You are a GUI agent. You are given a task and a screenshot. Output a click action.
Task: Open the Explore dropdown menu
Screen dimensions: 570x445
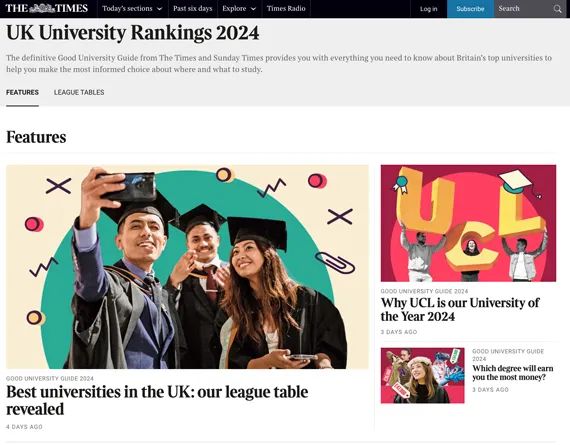239,8
